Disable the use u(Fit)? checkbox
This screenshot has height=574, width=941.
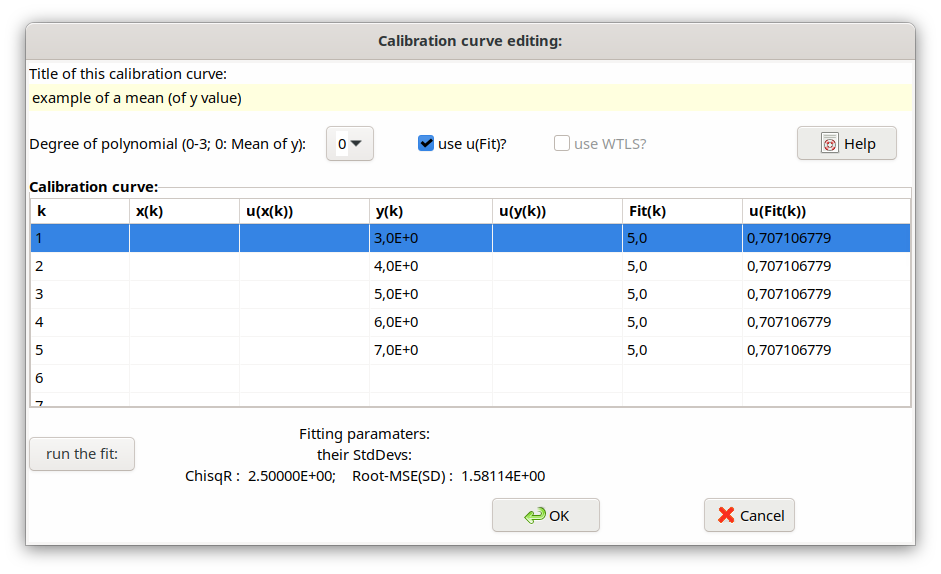click(426, 143)
